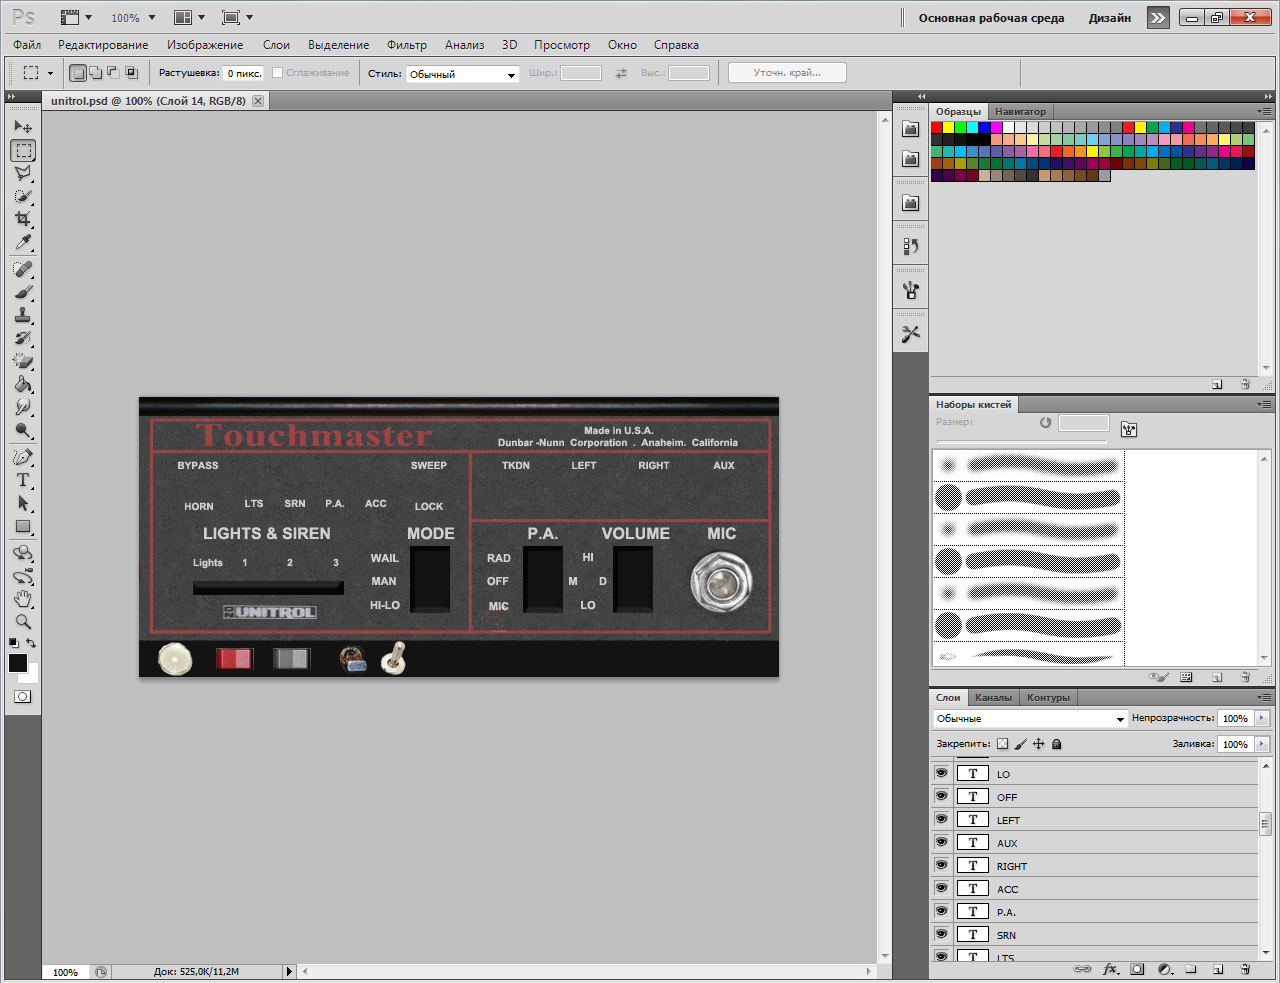The width and height of the screenshot is (1280, 983).
Task: Enable the Сглаживание checkbox
Action: tap(278, 73)
